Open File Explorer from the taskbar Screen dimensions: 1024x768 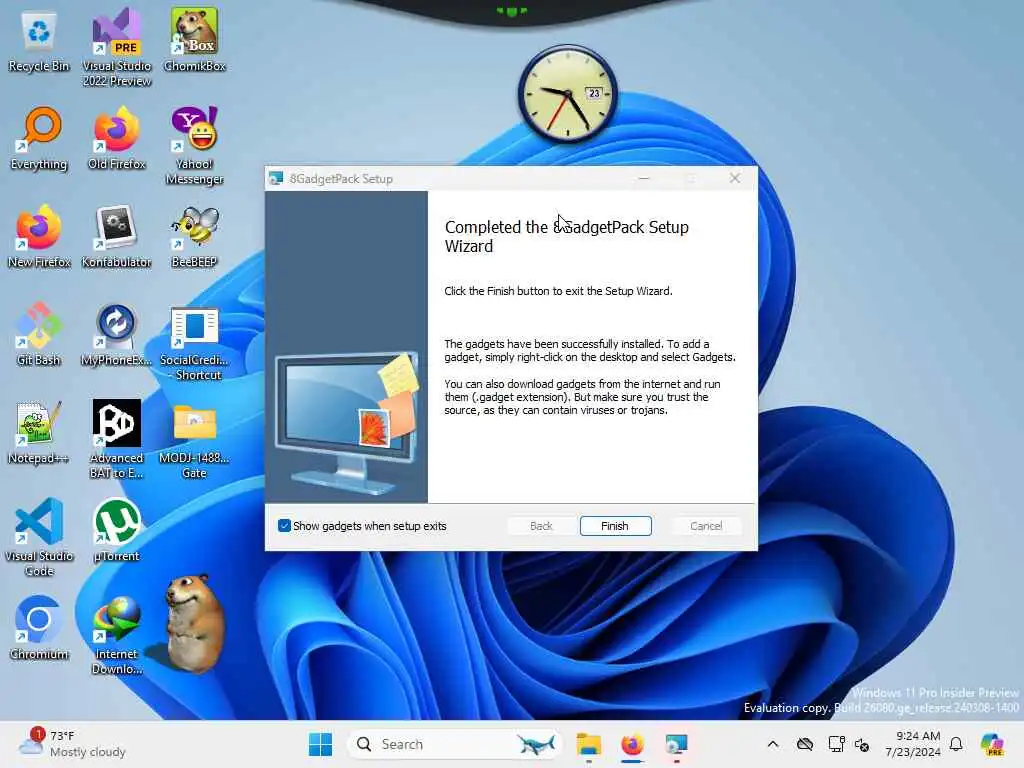pyautogui.click(x=588, y=744)
